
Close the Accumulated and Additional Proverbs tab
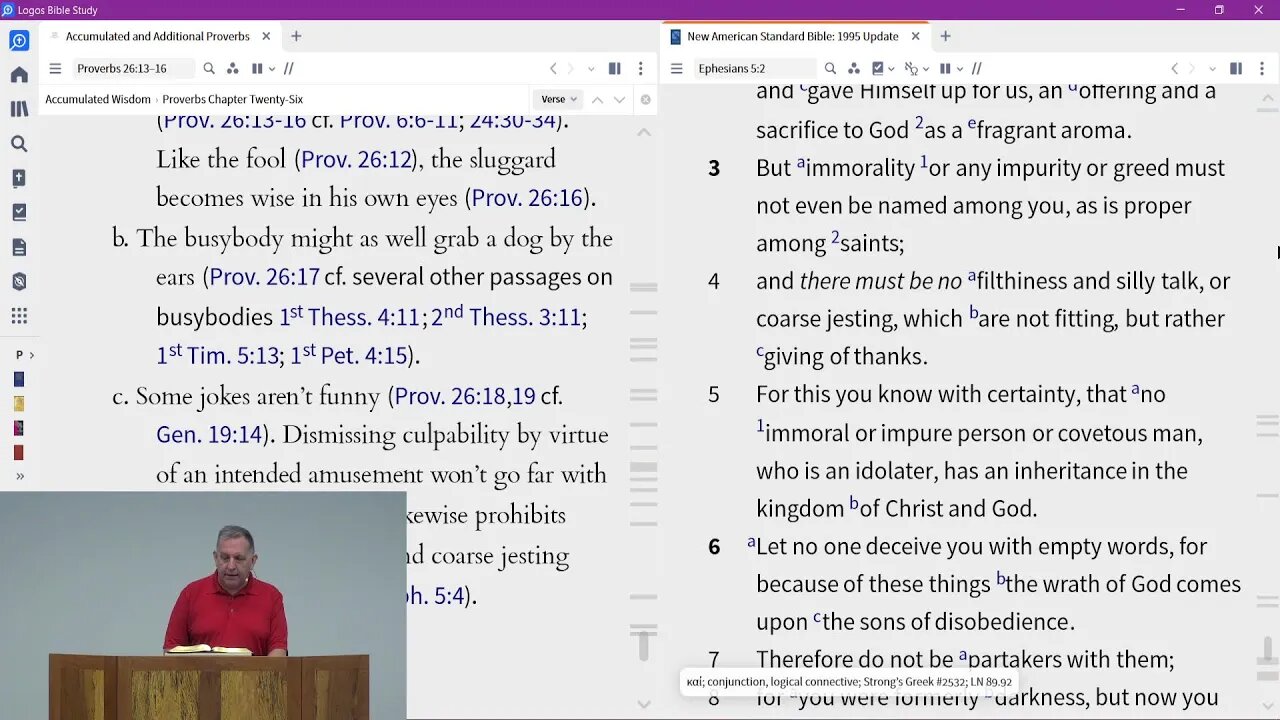pyautogui.click(x=266, y=36)
